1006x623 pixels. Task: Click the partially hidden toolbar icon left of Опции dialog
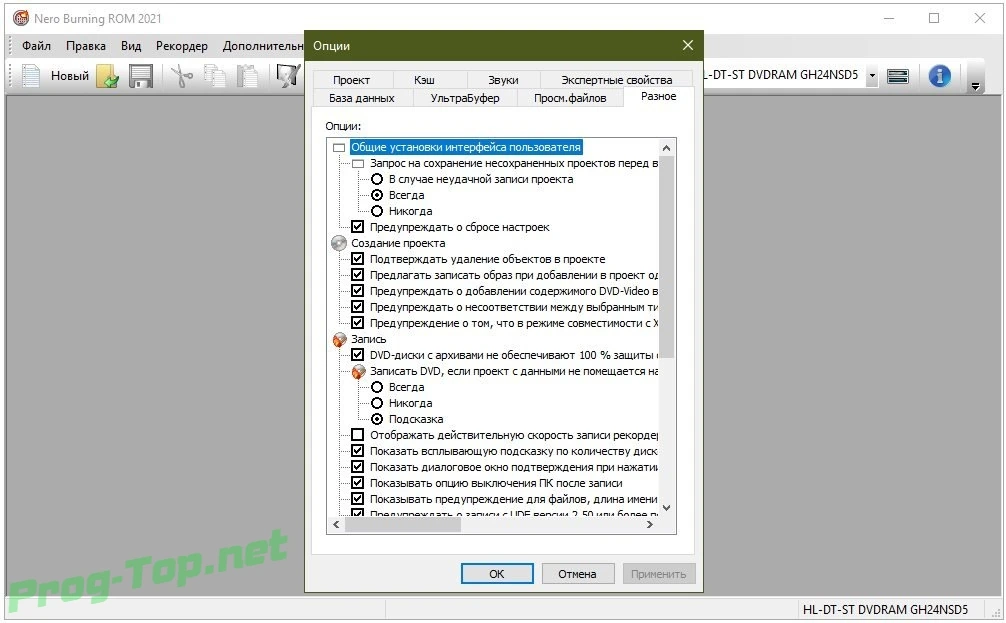(x=287, y=76)
